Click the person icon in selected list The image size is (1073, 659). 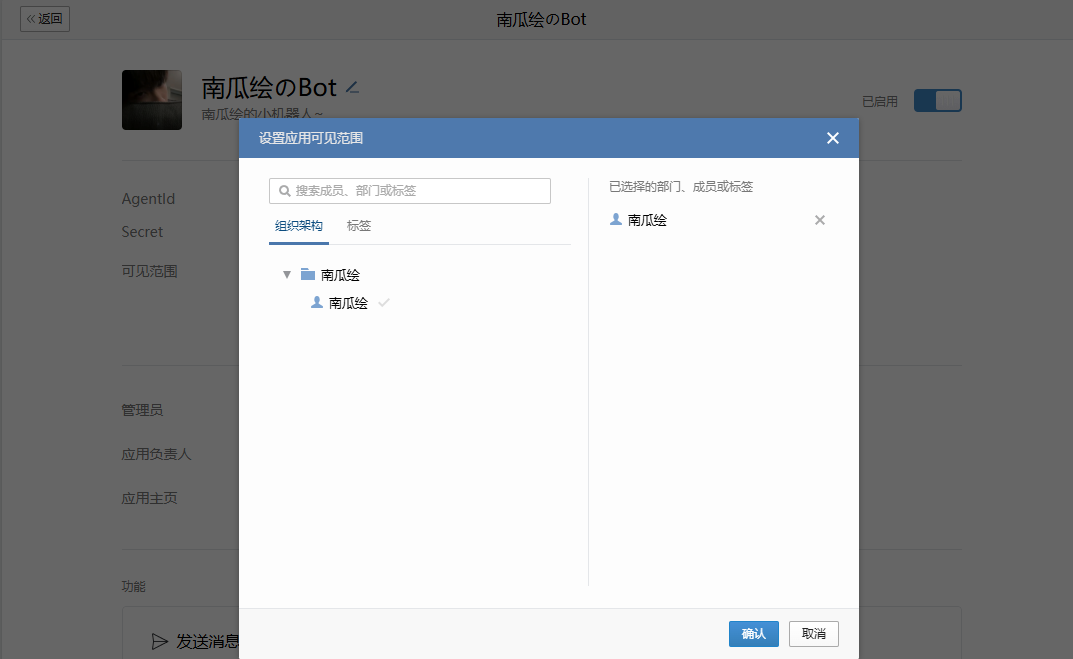(616, 220)
